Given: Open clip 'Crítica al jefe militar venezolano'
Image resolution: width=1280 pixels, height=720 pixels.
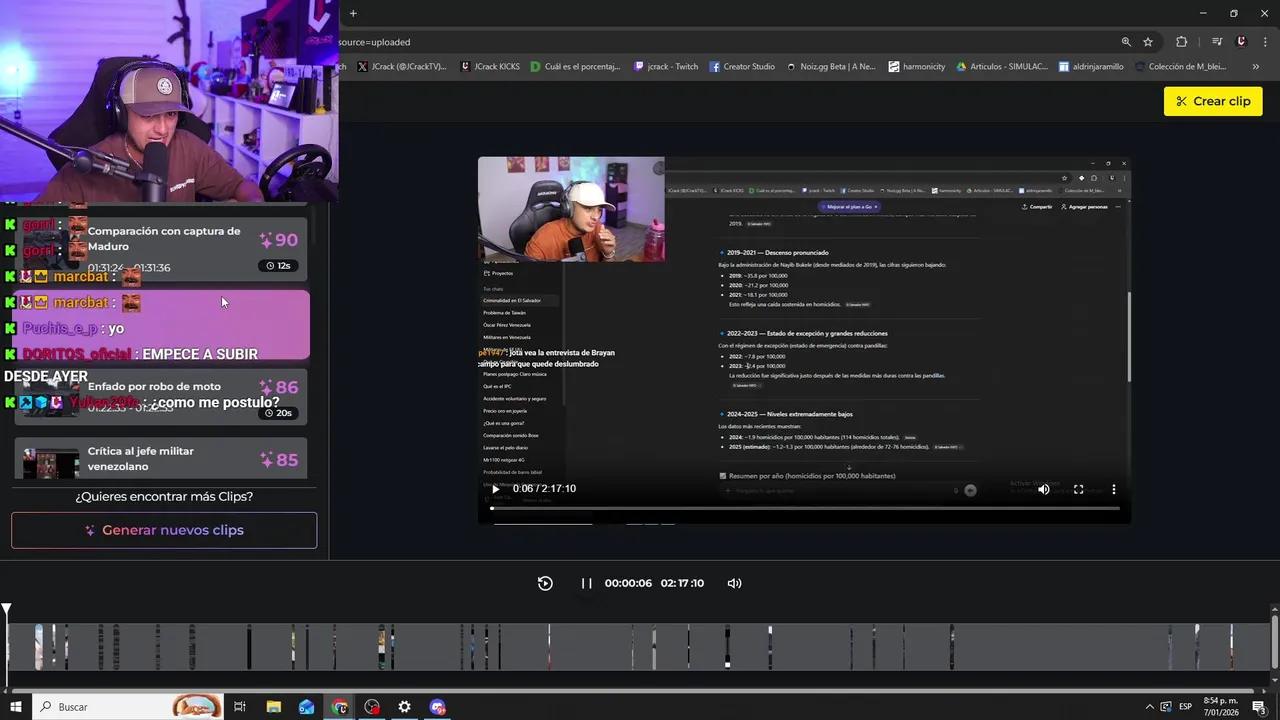Looking at the screenshot, I should (160, 459).
